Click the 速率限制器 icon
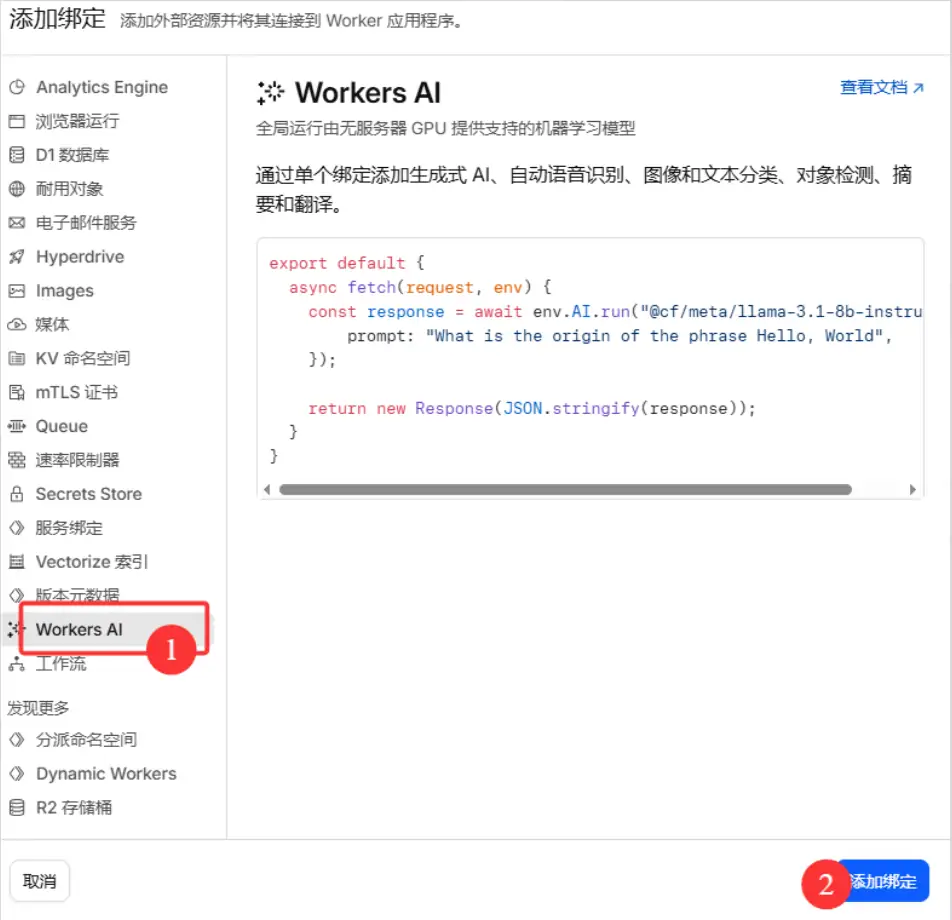 (17, 460)
